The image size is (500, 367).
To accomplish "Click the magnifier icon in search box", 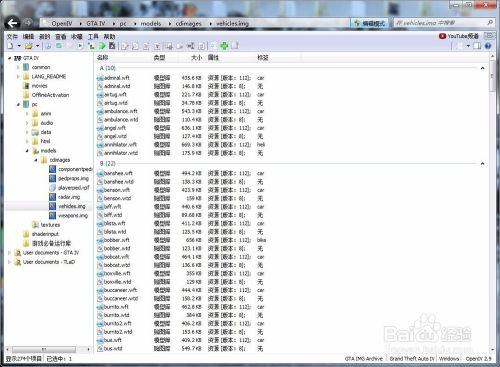I will 490,23.
